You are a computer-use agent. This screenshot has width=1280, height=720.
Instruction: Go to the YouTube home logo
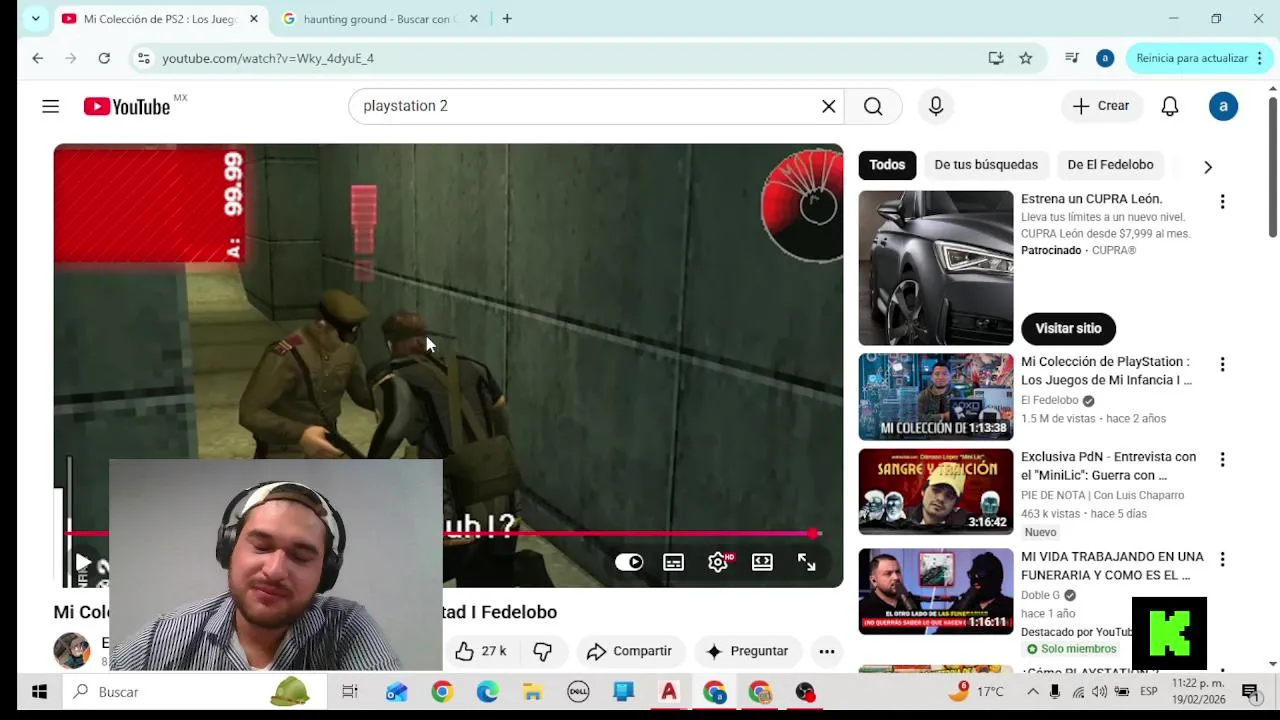[127, 106]
